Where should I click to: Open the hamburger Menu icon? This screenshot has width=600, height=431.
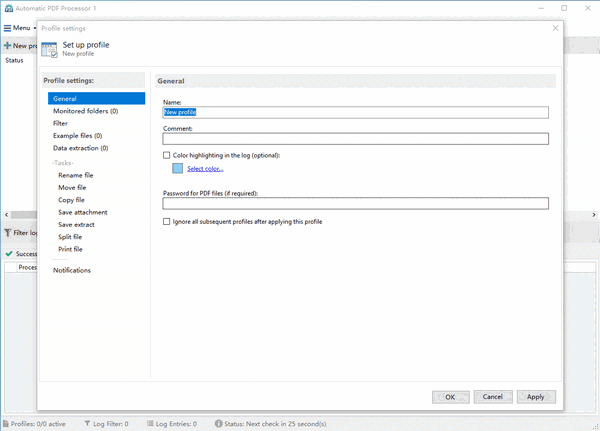click(x=7, y=28)
